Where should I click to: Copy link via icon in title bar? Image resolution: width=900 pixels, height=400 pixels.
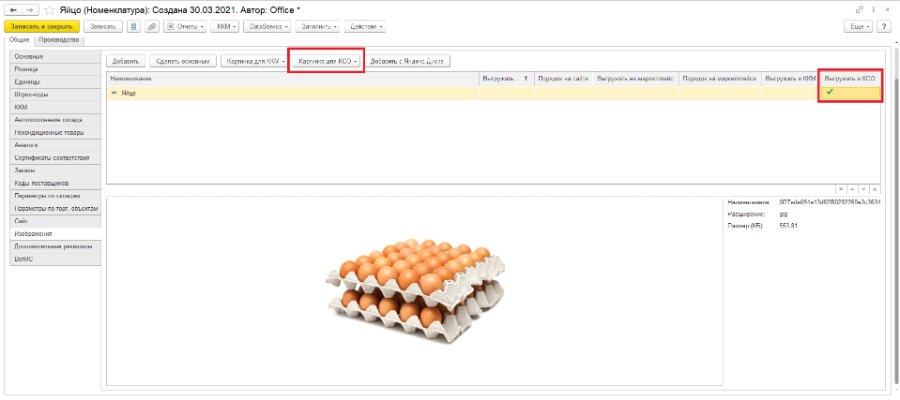click(860, 9)
